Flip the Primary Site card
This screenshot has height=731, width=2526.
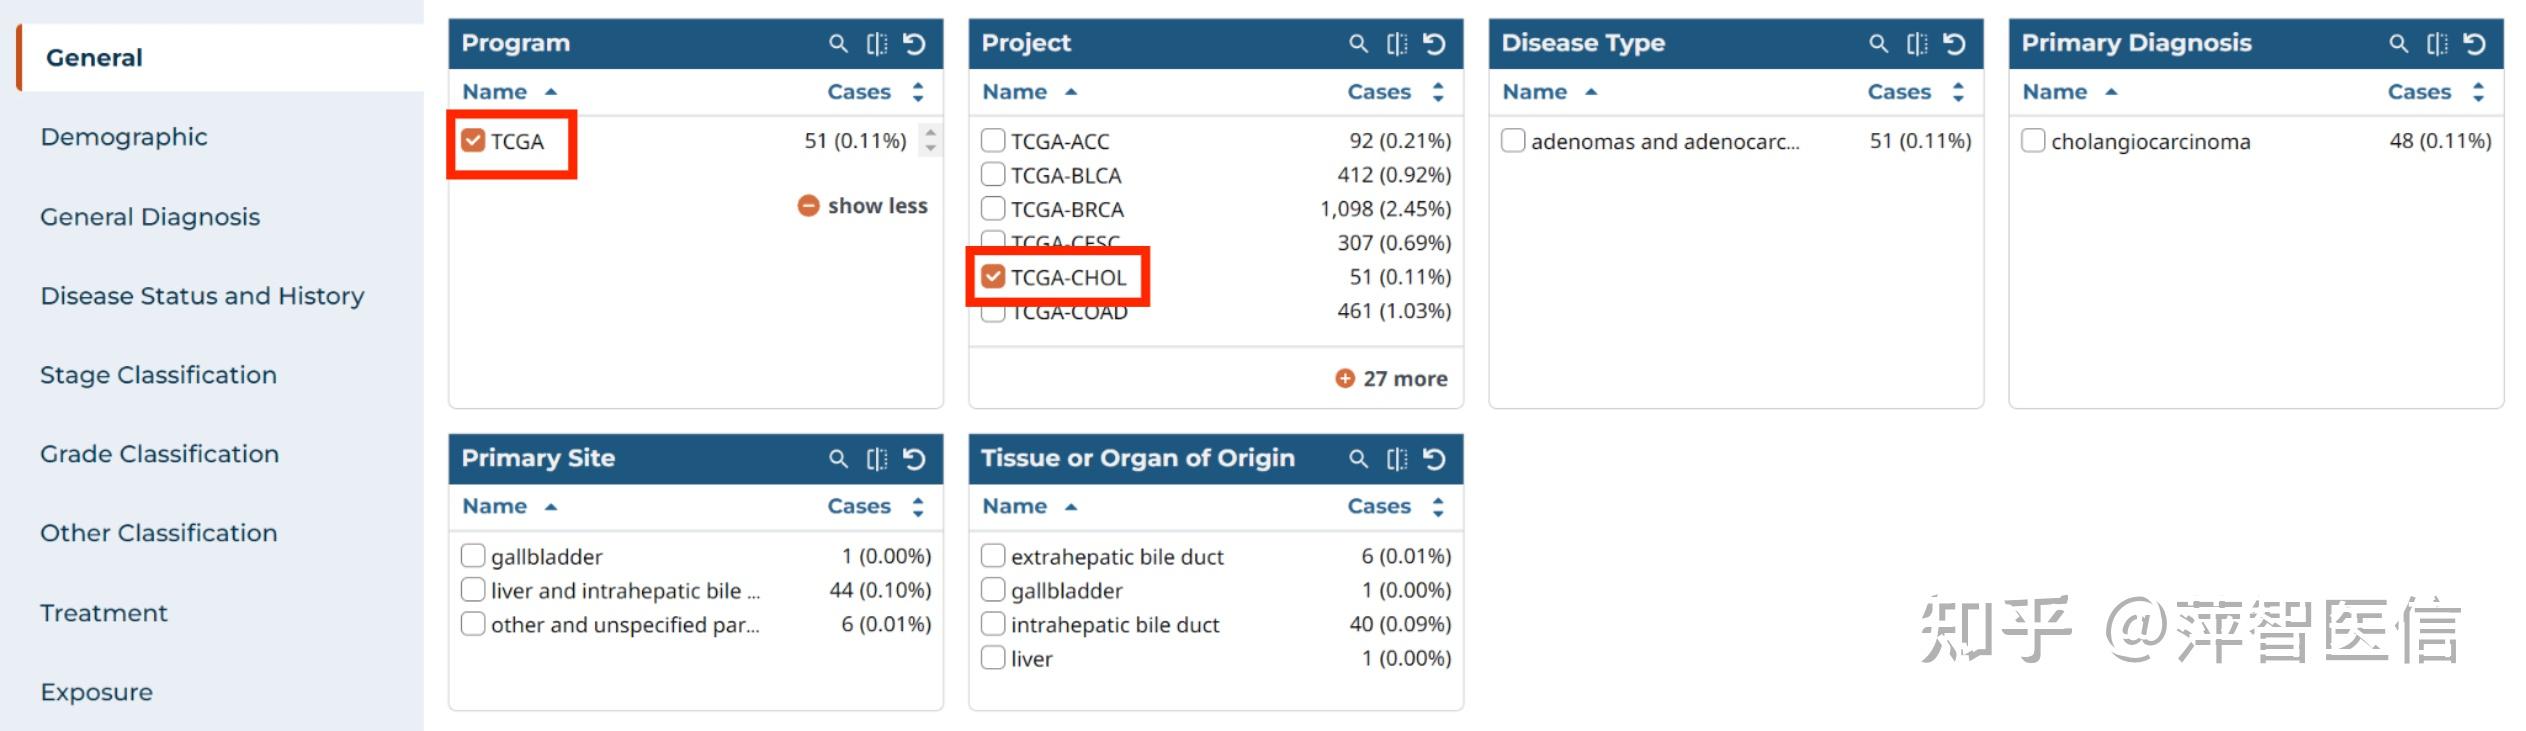pos(876,459)
